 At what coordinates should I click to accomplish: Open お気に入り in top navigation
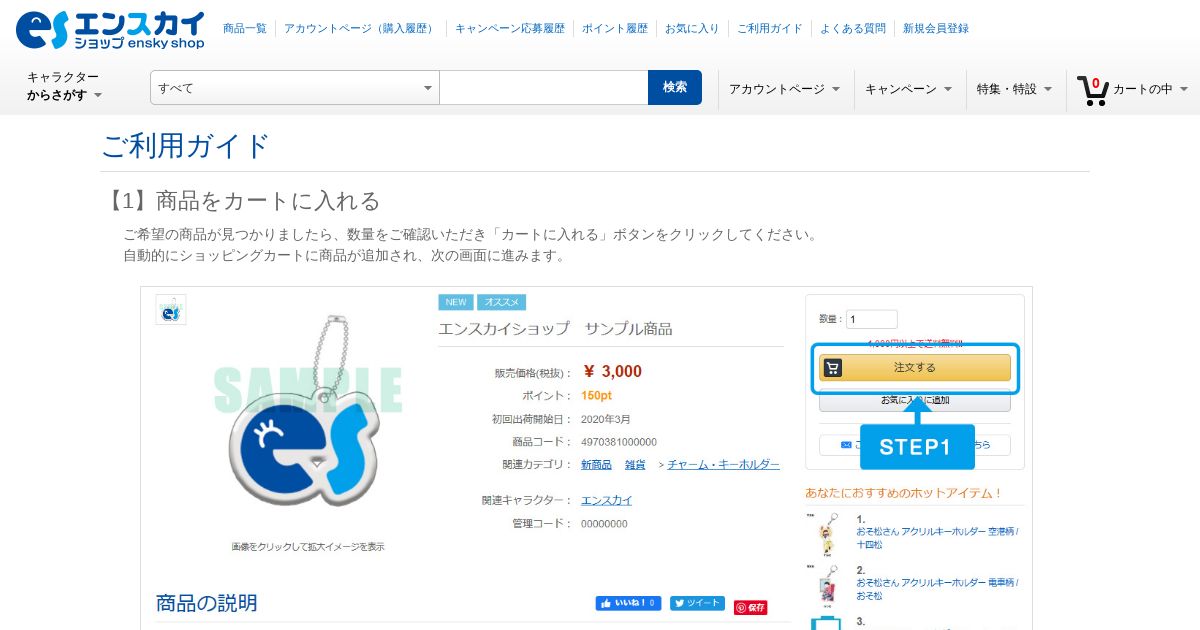pos(692,29)
